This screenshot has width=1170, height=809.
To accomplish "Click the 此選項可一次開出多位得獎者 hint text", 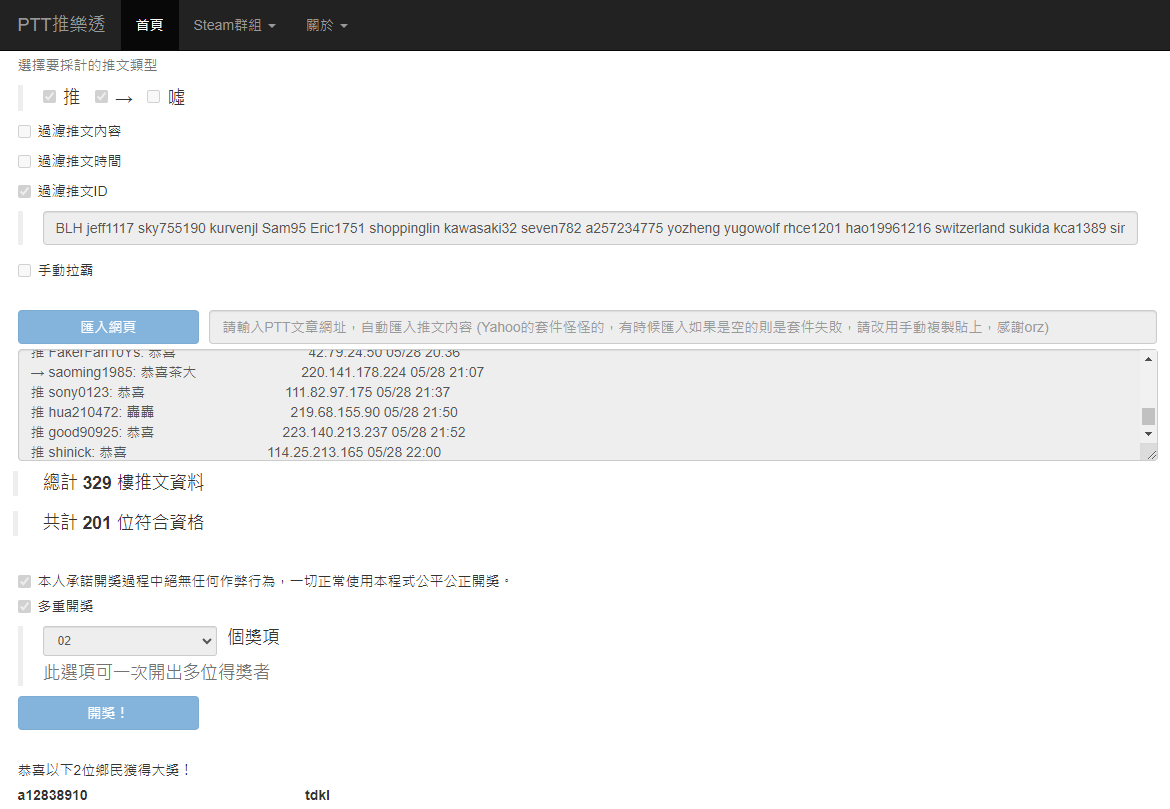I will [156, 672].
